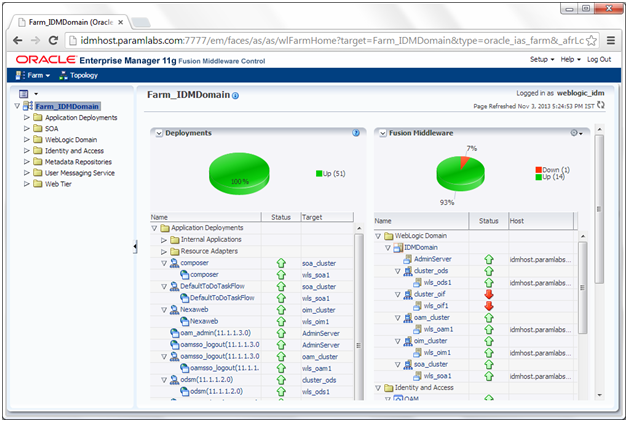
Task: Click the composer application icon on soa_cluster
Action: [174, 263]
